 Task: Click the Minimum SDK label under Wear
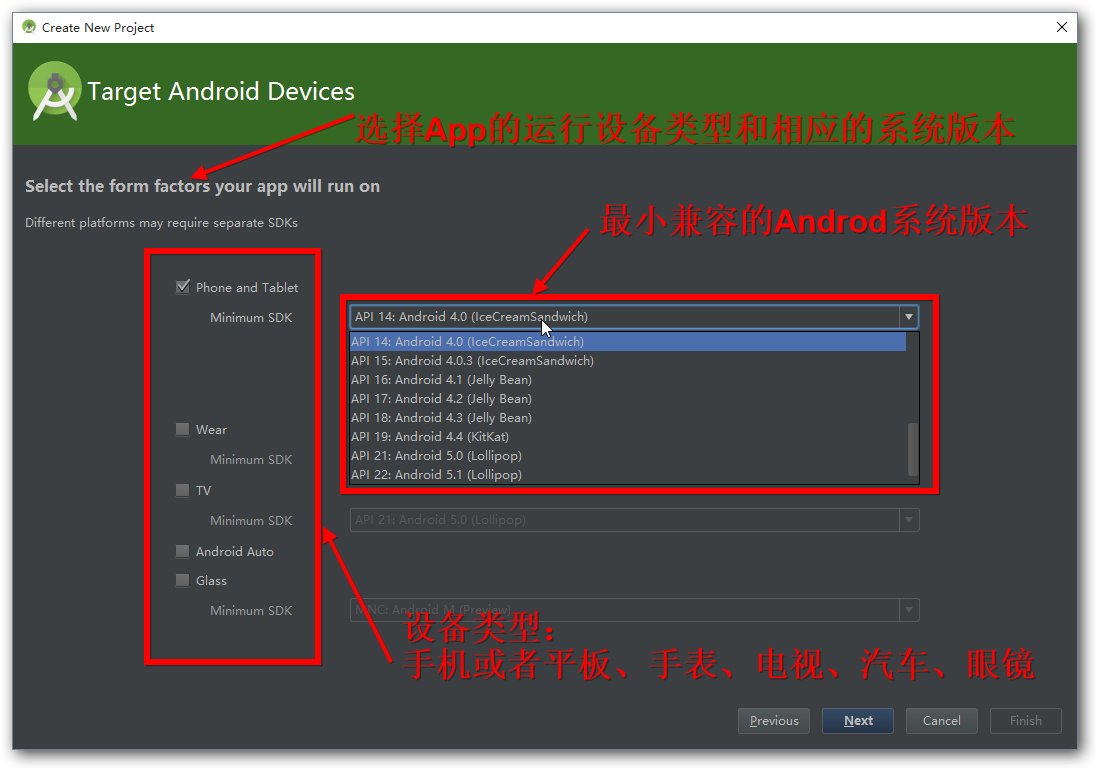coord(251,459)
